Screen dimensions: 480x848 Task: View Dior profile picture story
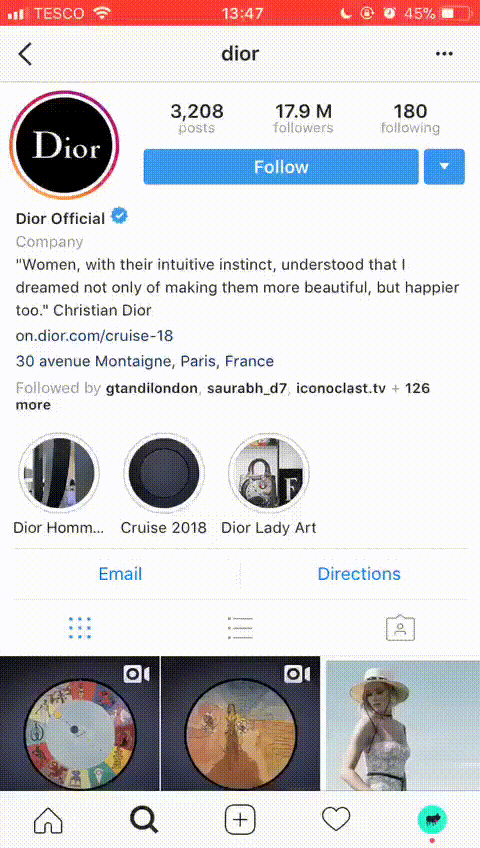(64, 145)
